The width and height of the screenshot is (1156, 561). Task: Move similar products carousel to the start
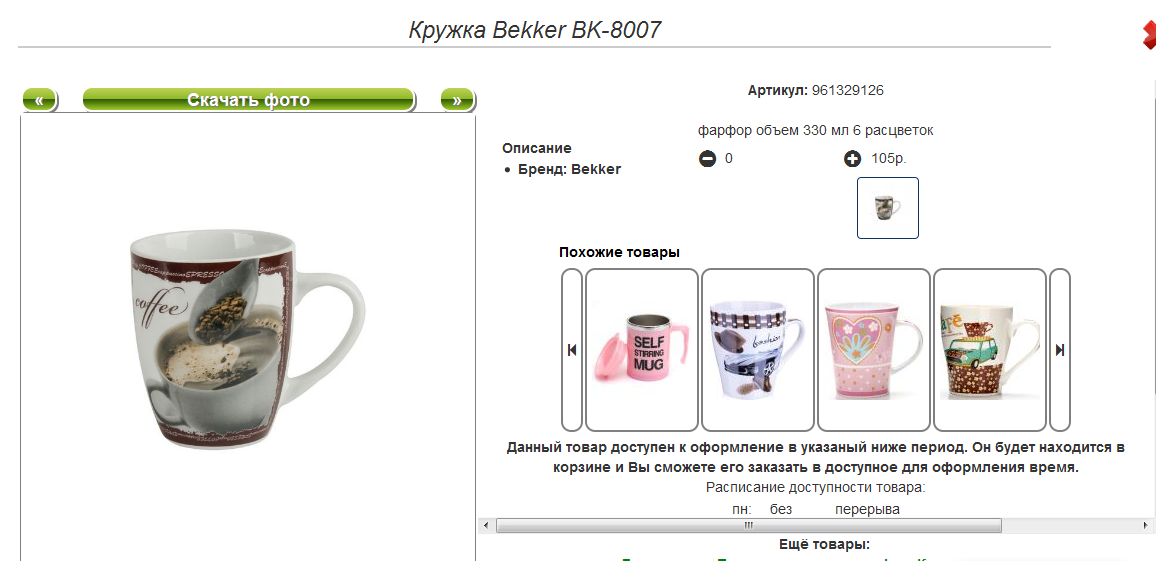tap(572, 349)
